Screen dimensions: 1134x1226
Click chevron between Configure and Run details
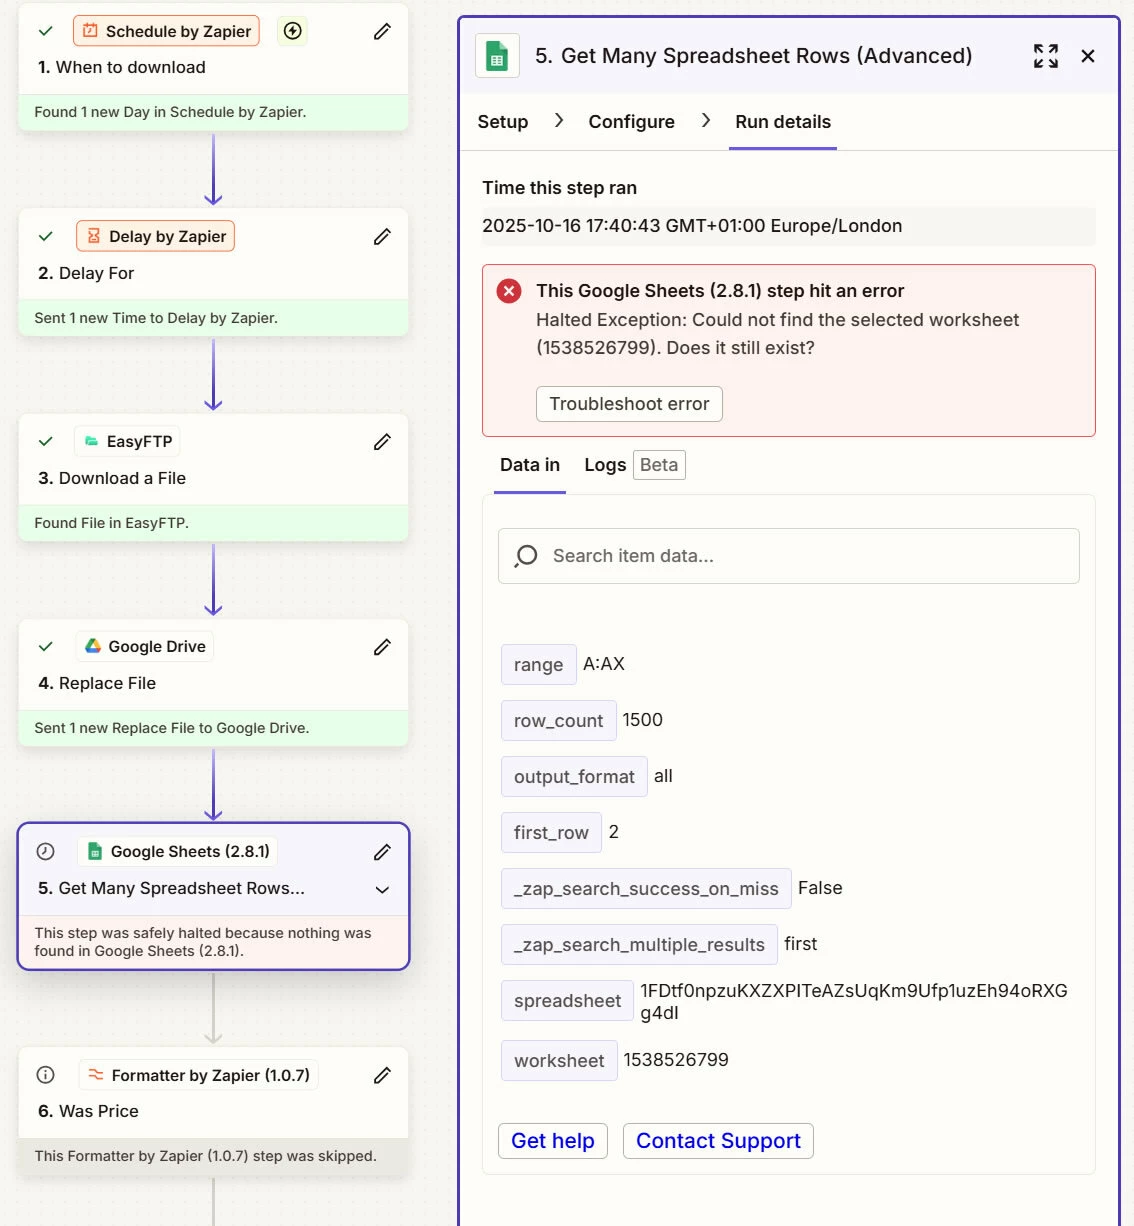[705, 120]
